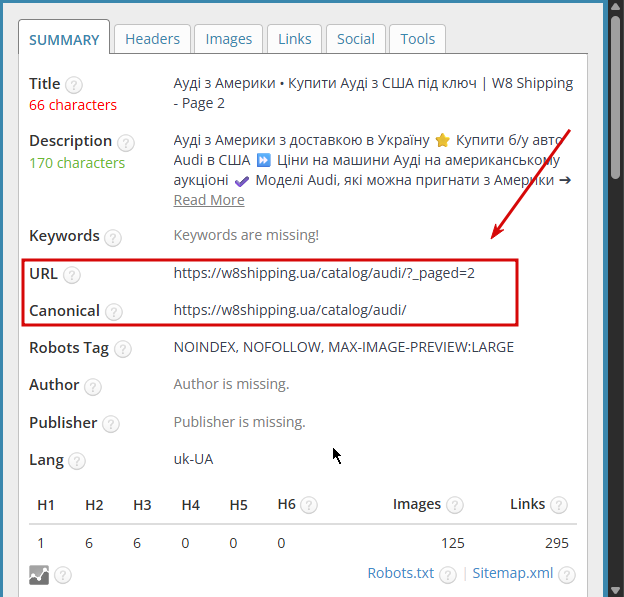
Task: Click the page title text value
Action: click(x=373, y=93)
